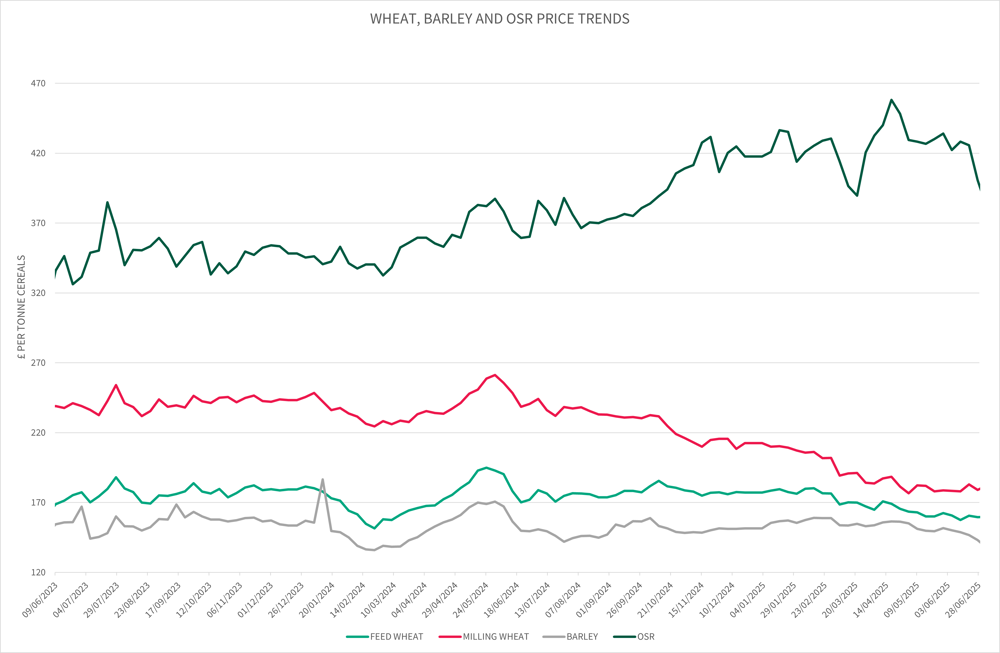Image resolution: width=1000 pixels, height=653 pixels.
Task: Click the 14/04/2025 x-axis date
Action: 870,598
